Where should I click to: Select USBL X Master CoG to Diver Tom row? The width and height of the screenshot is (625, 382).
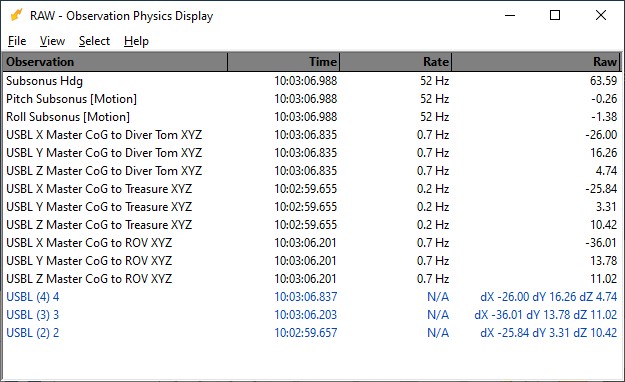point(312,135)
